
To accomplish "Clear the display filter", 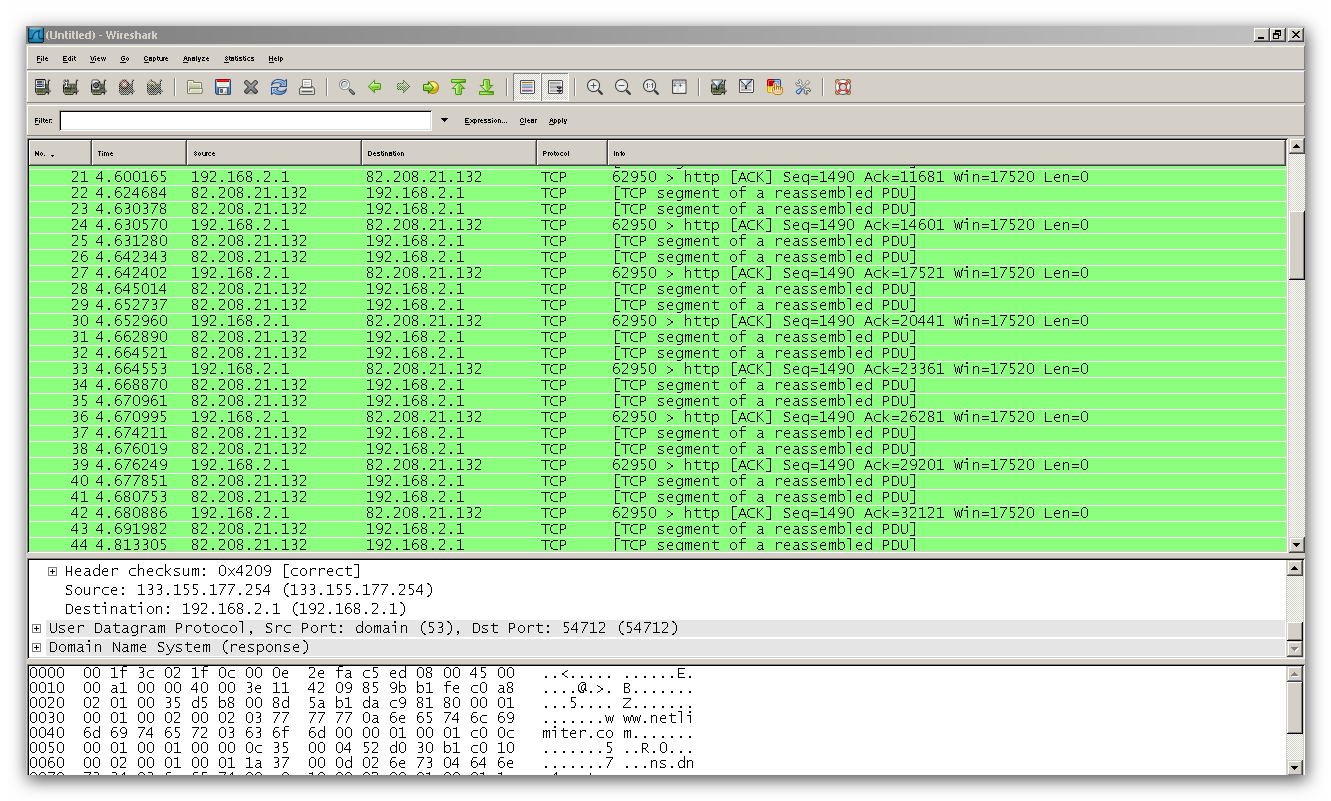I will (x=528, y=121).
